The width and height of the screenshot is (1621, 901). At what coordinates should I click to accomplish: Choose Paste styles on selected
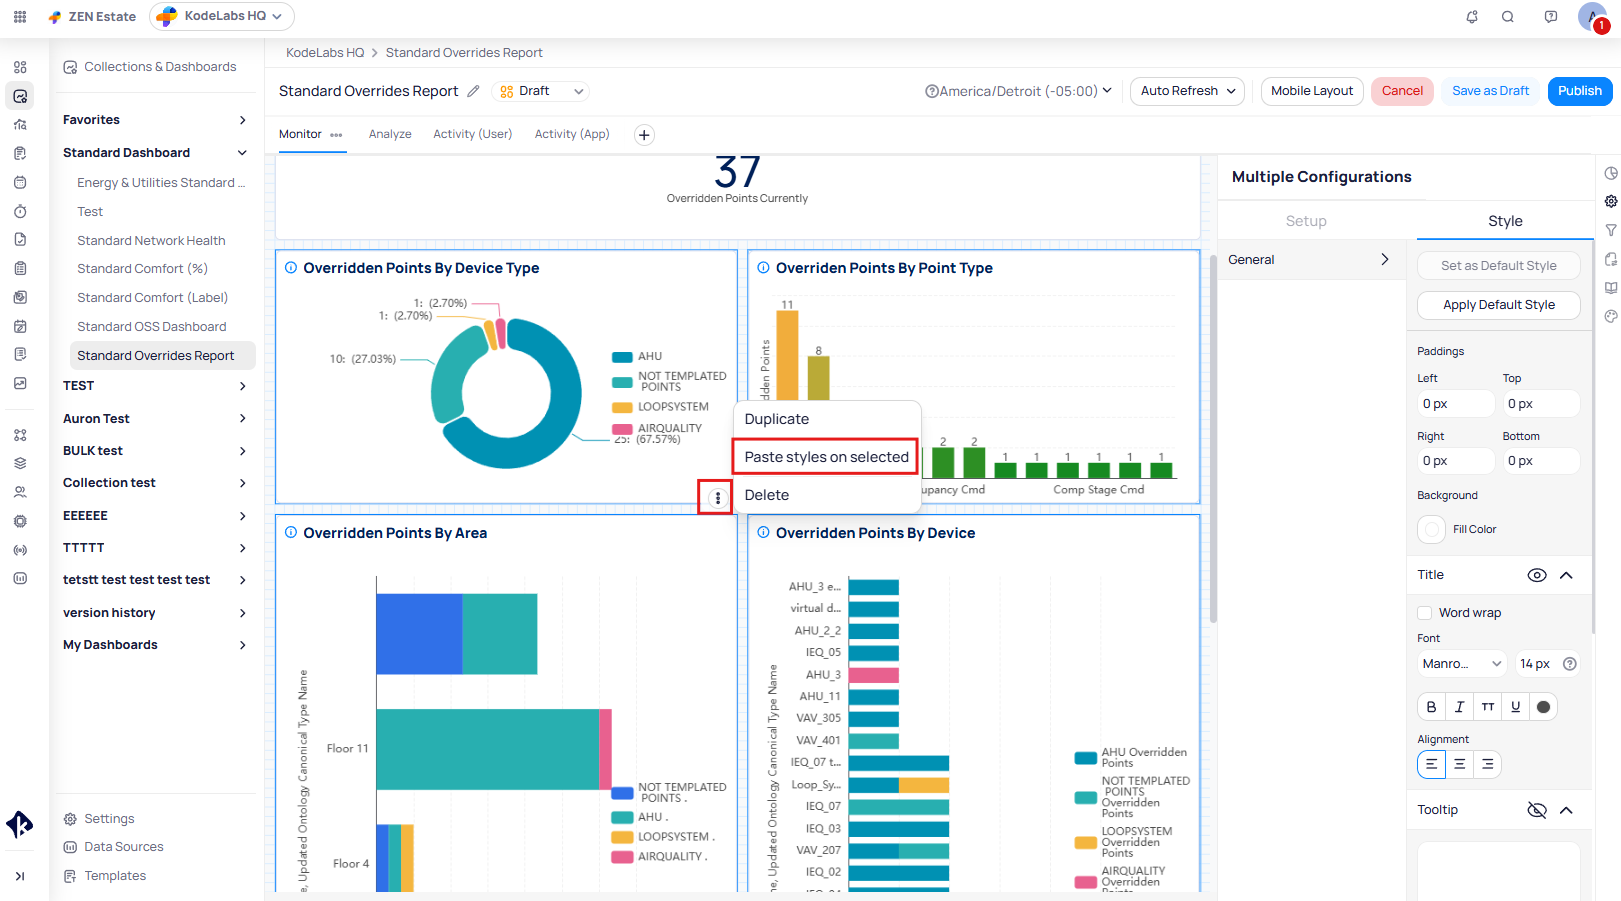pyautogui.click(x=826, y=457)
